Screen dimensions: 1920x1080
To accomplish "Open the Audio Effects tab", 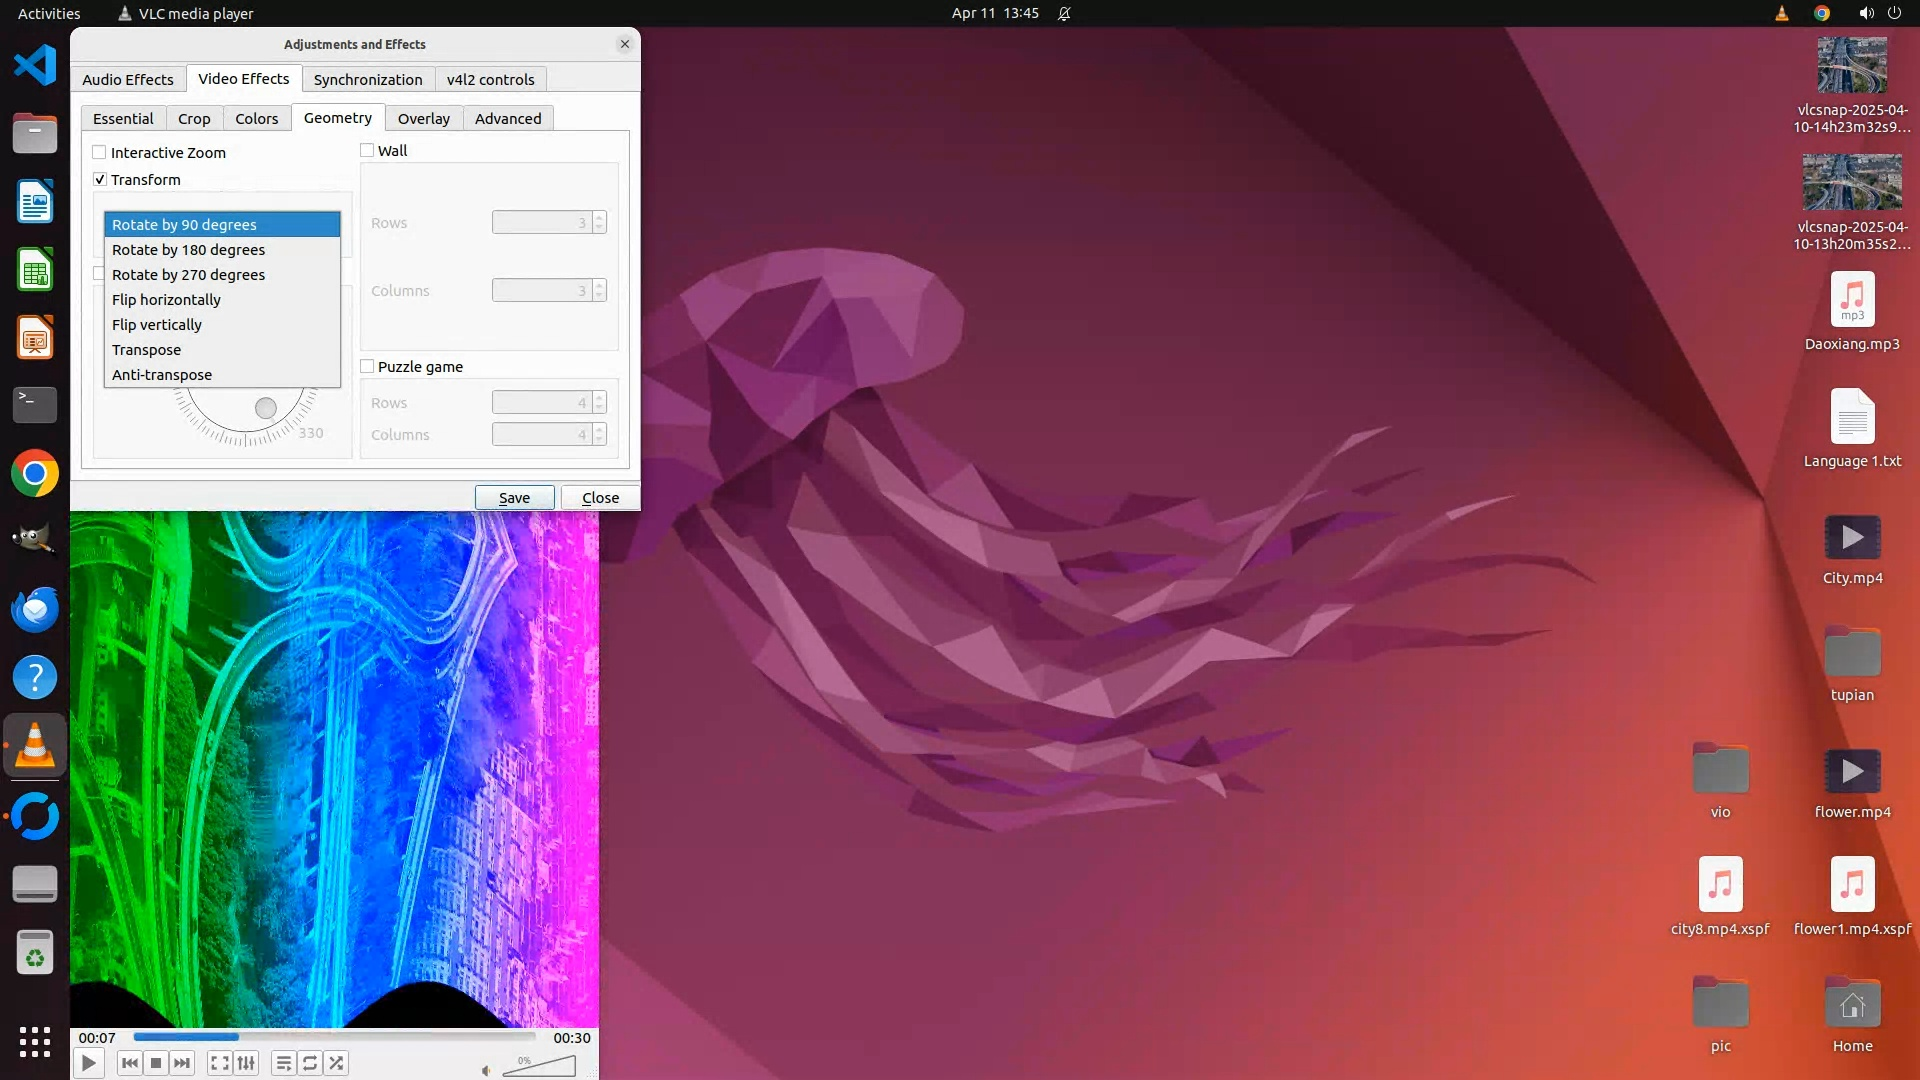I will pyautogui.click(x=128, y=80).
